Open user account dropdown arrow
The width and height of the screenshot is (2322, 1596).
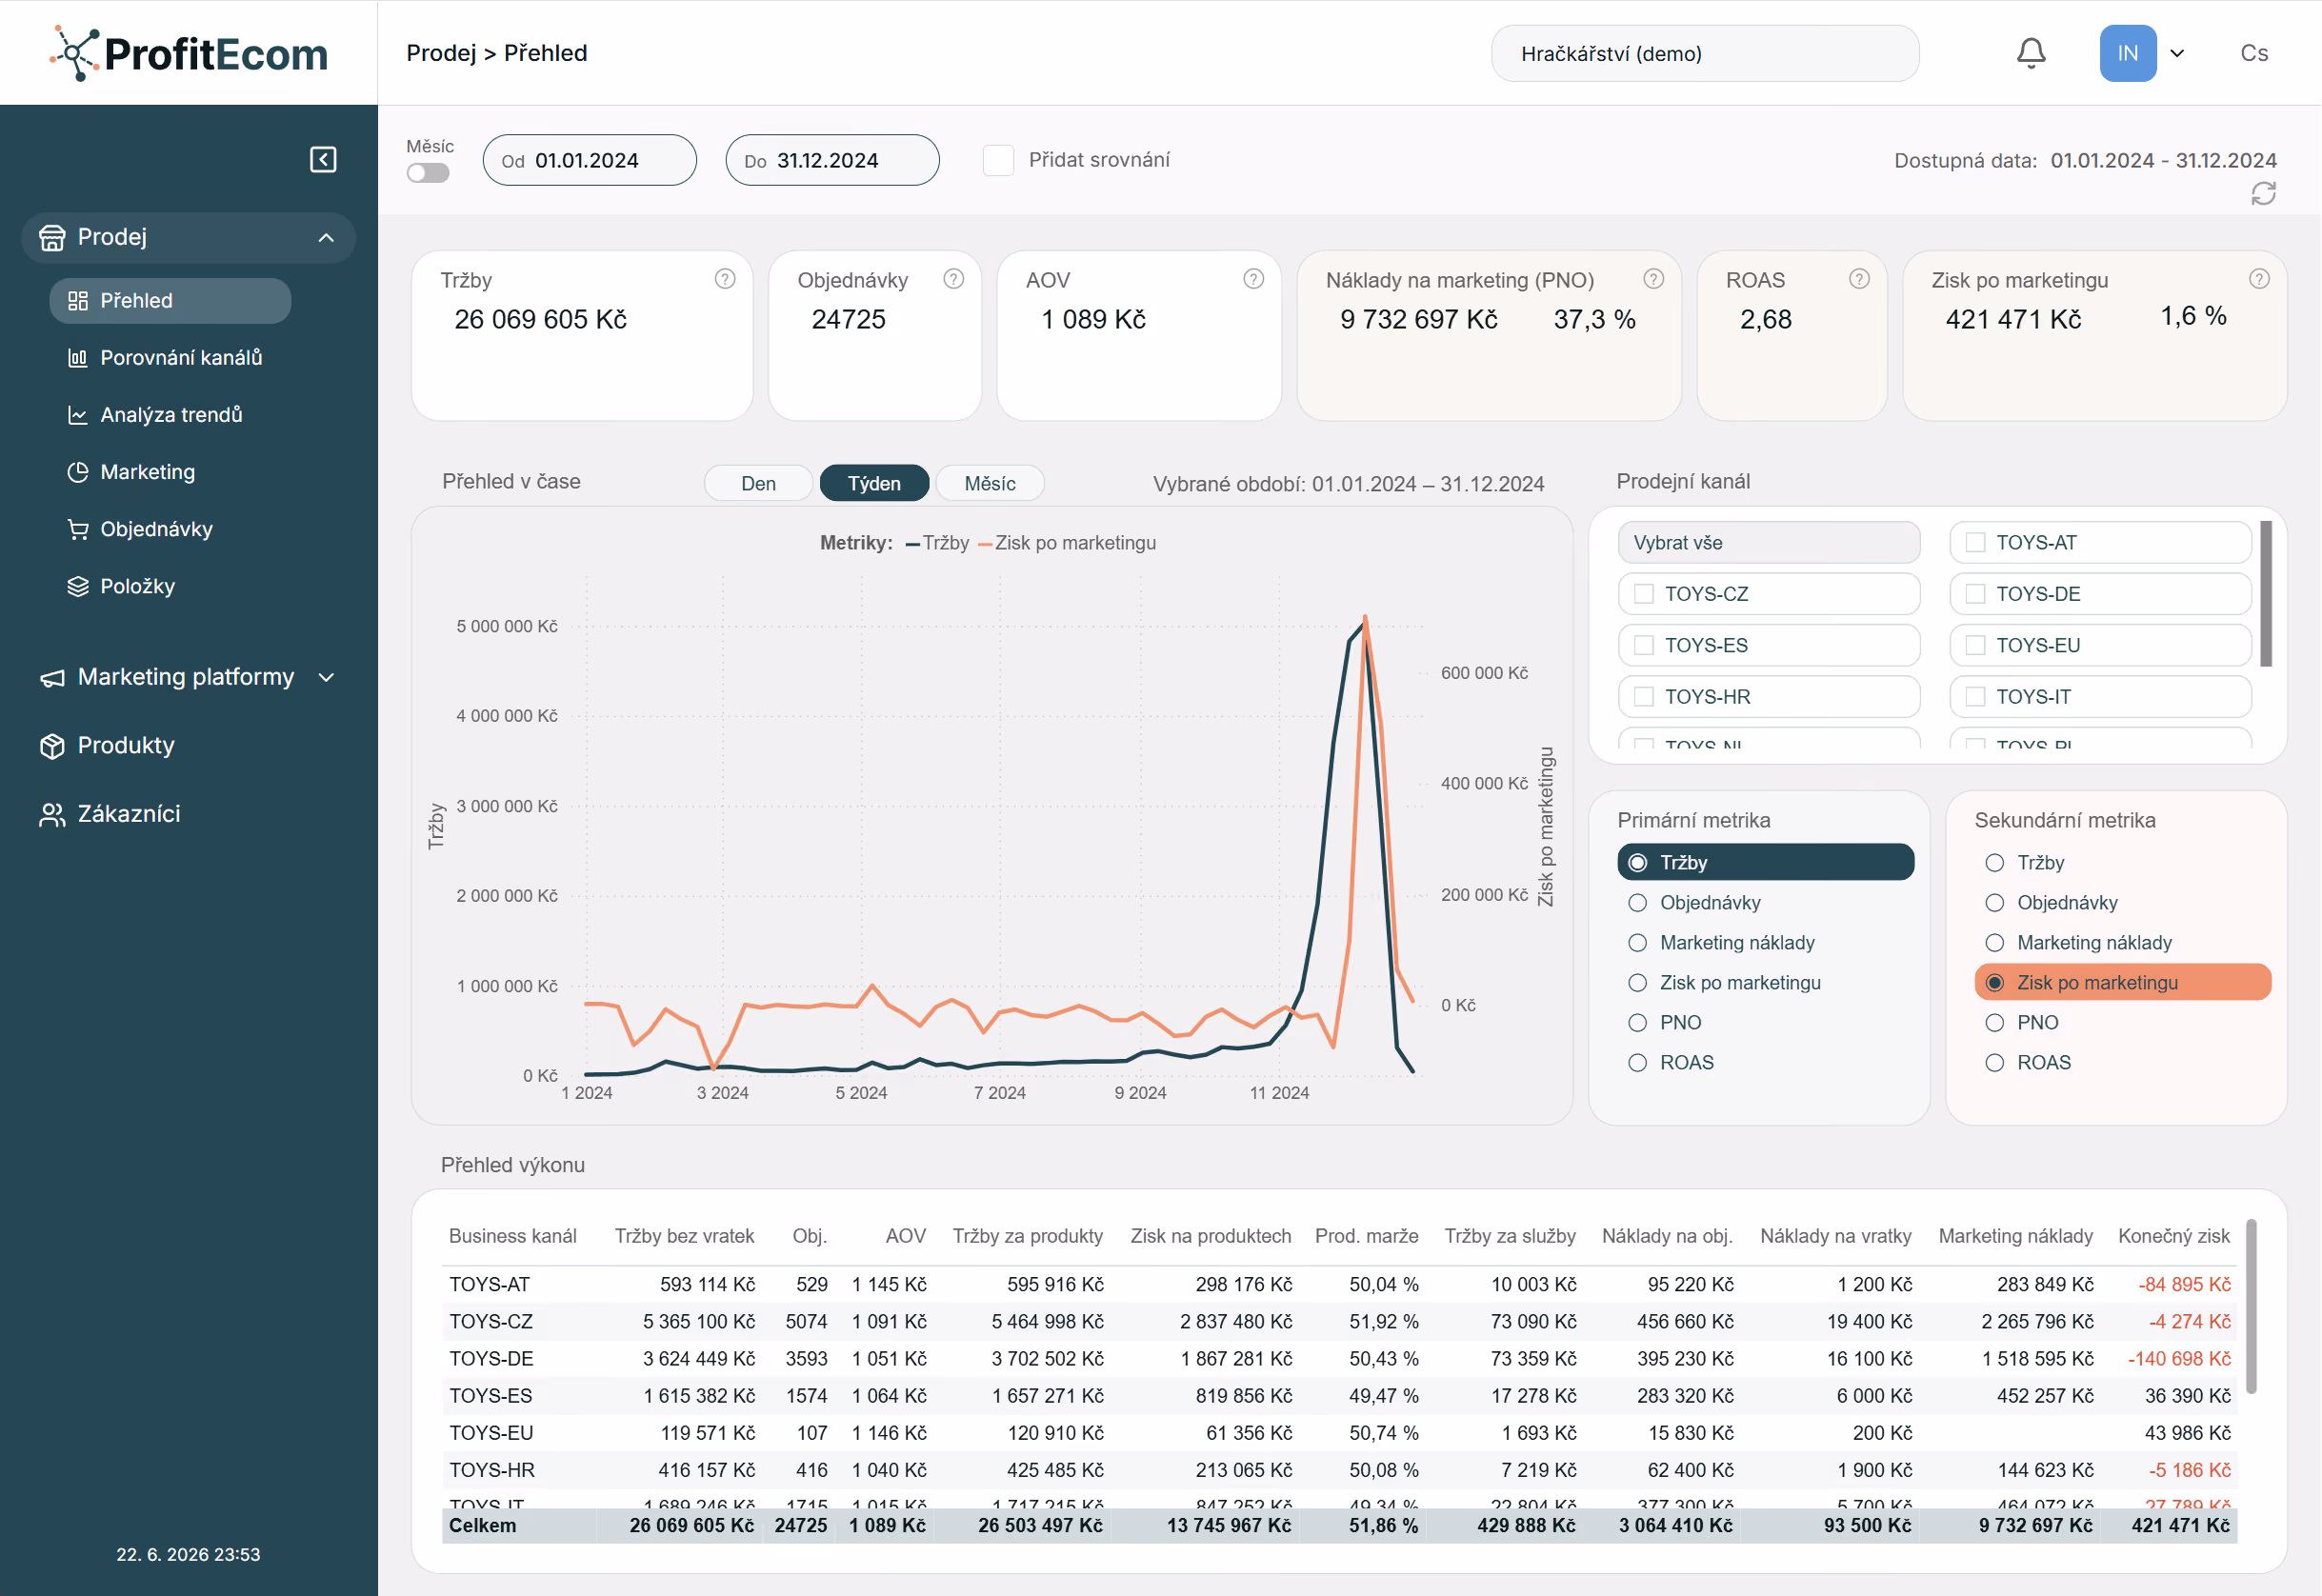[x=2177, y=54]
